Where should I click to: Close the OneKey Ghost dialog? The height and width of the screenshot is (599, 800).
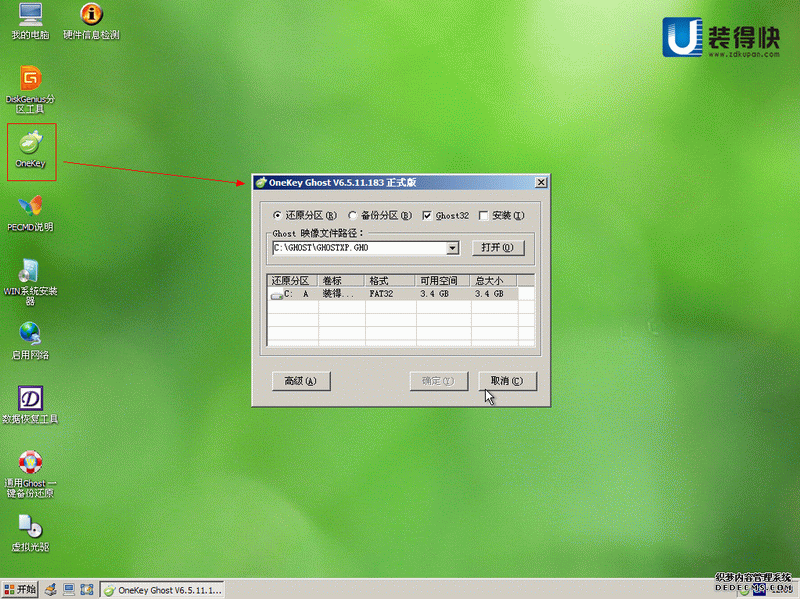coord(541,183)
